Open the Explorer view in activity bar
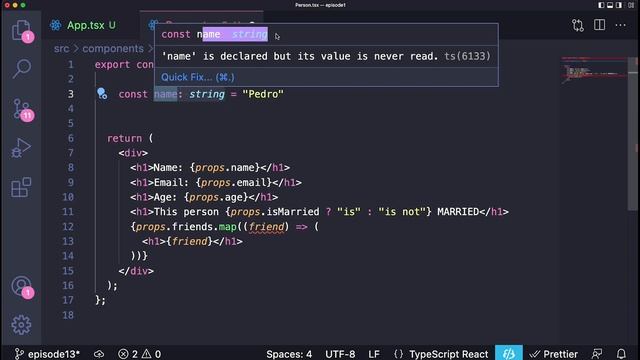 21,31
